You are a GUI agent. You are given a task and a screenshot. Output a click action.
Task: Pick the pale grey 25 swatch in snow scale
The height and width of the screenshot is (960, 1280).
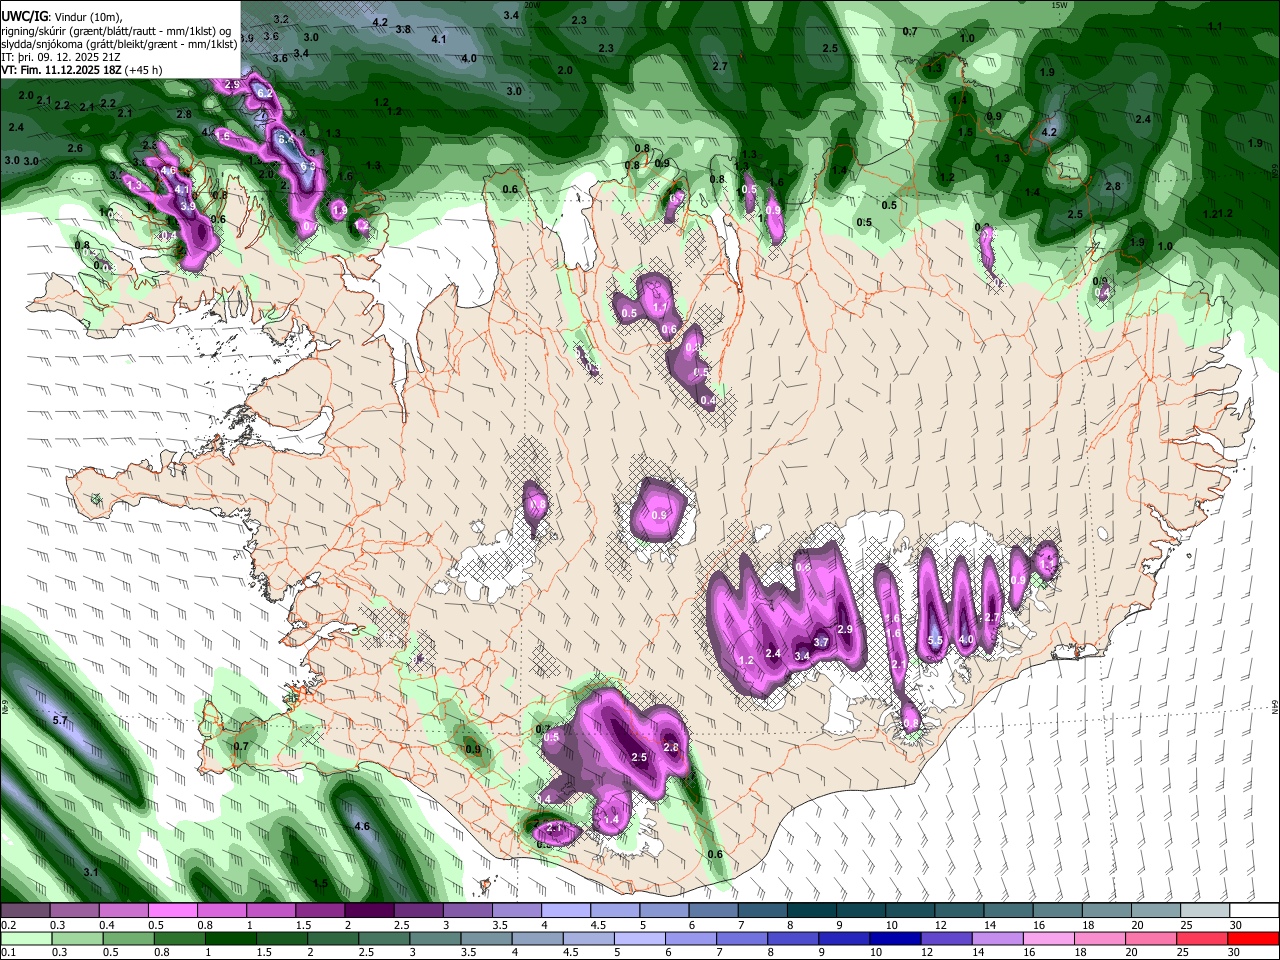coord(1205,910)
